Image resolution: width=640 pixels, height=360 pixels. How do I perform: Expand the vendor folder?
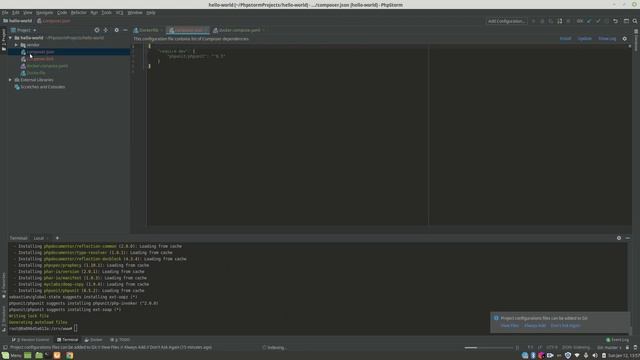pos(16,45)
